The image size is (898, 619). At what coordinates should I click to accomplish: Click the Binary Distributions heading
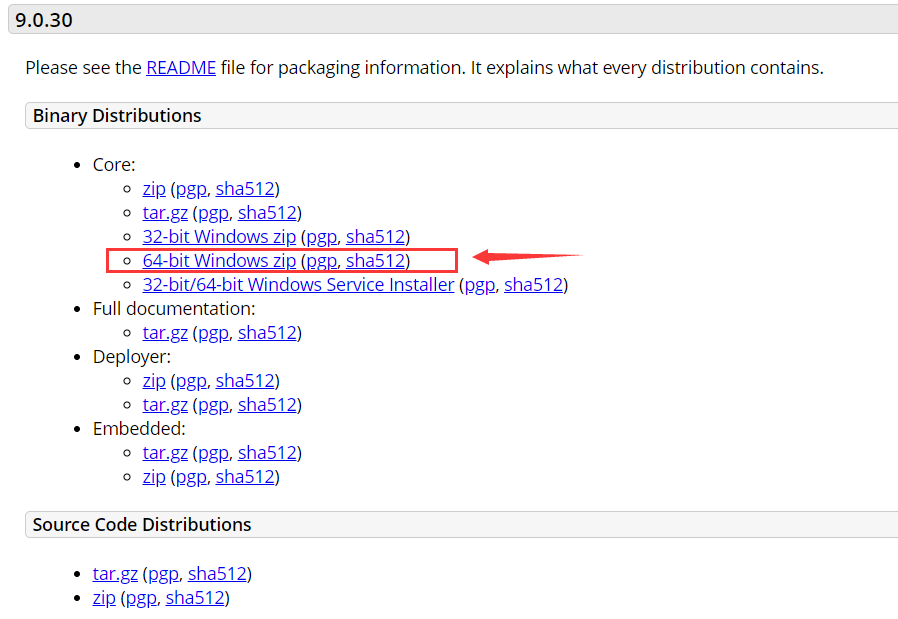pyautogui.click(x=117, y=116)
